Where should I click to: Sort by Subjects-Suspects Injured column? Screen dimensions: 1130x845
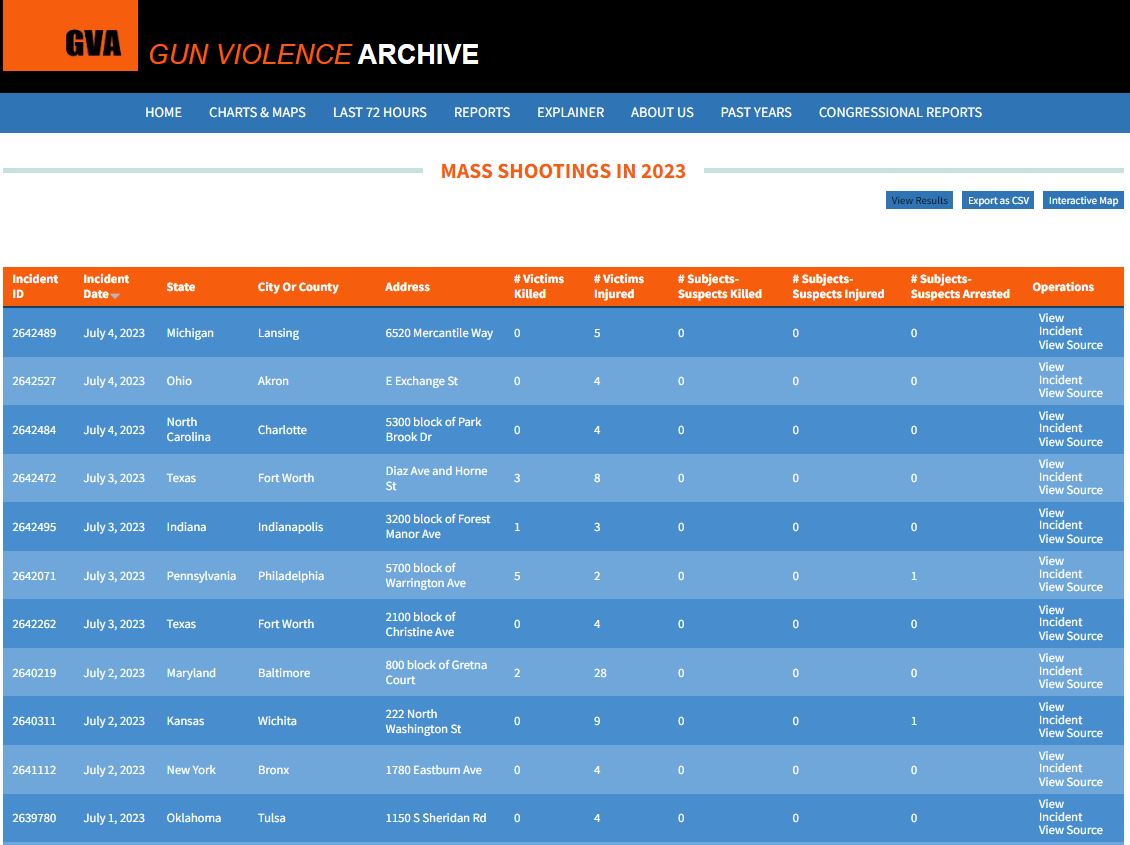tap(838, 287)
